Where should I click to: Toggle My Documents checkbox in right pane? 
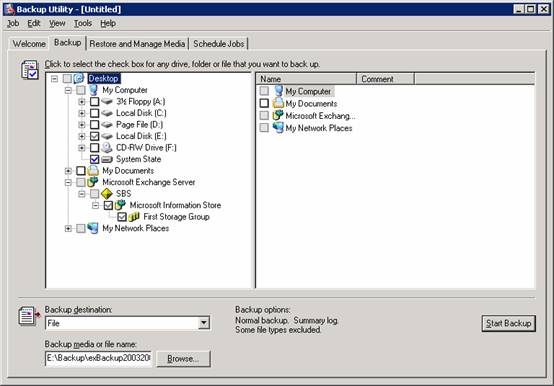pyautogui.click(x=264, y=103)
